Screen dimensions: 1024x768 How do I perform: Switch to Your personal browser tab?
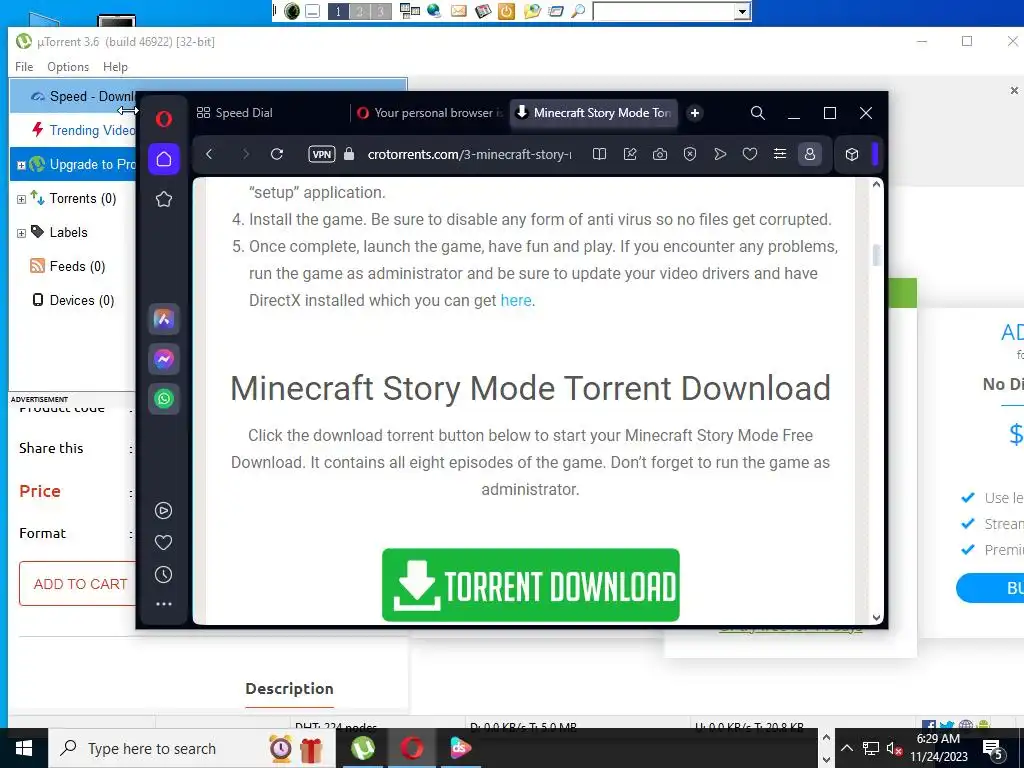(x=430, y=113)
